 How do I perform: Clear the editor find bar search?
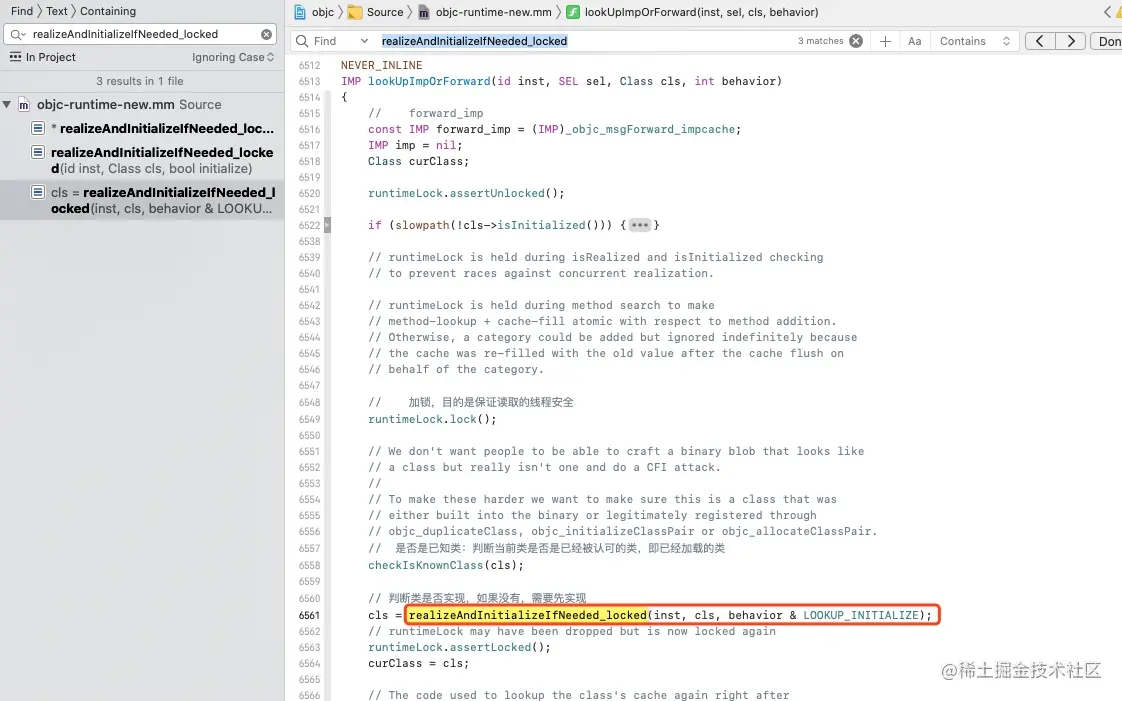click(x=856, y=41)
